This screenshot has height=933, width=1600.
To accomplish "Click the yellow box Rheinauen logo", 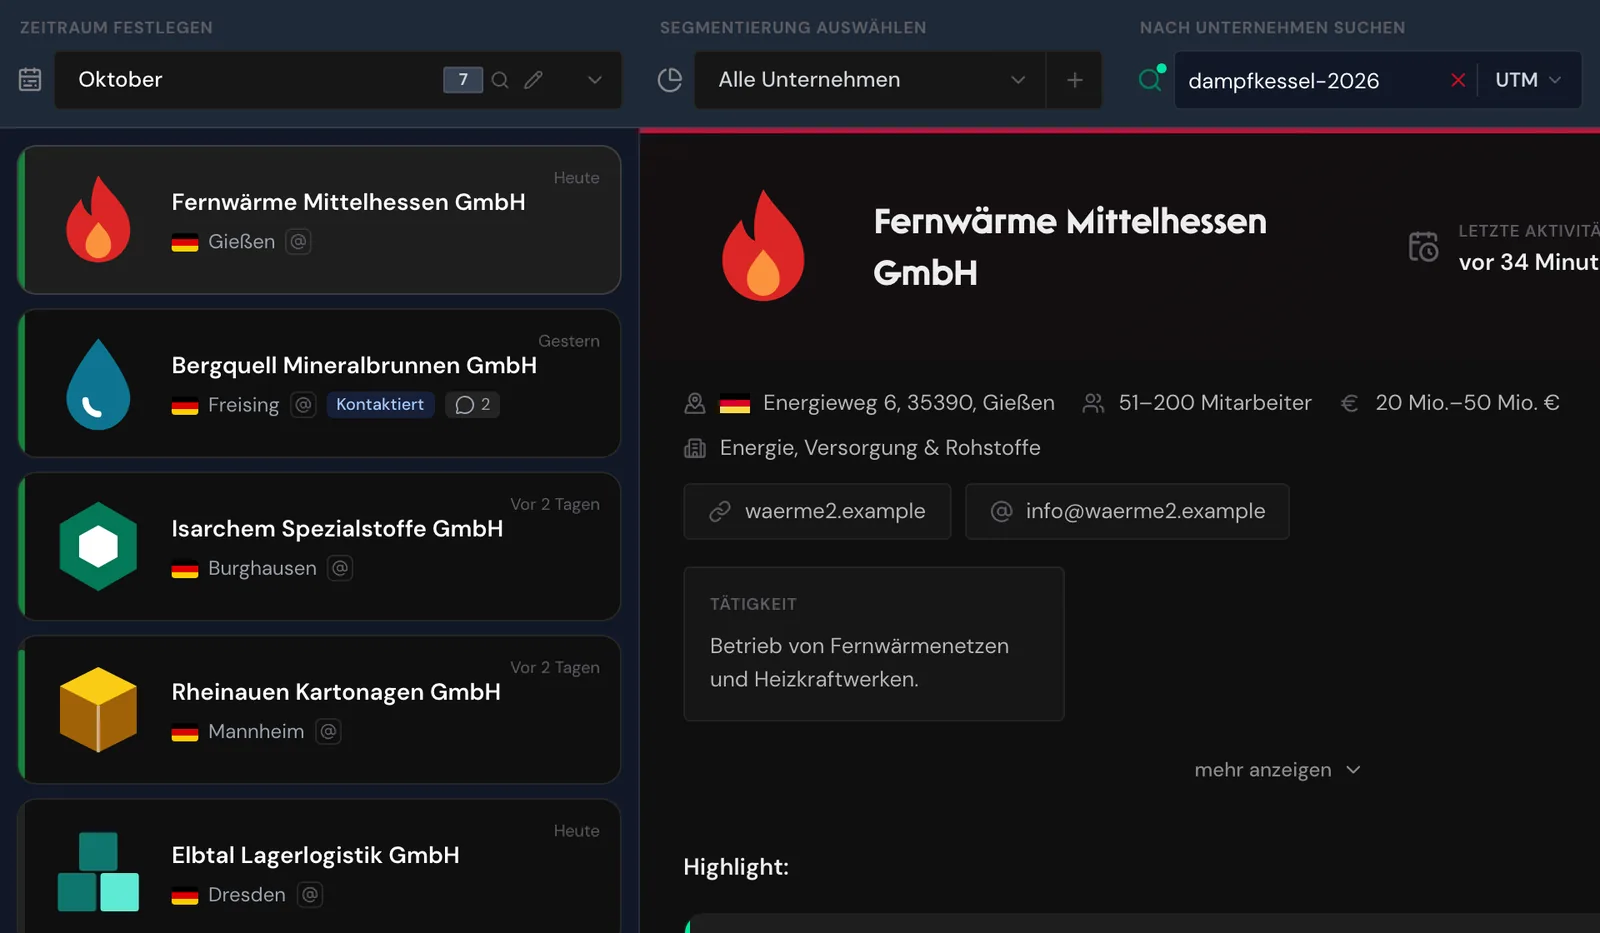I will pyautogui.click(x=98, y=710).
